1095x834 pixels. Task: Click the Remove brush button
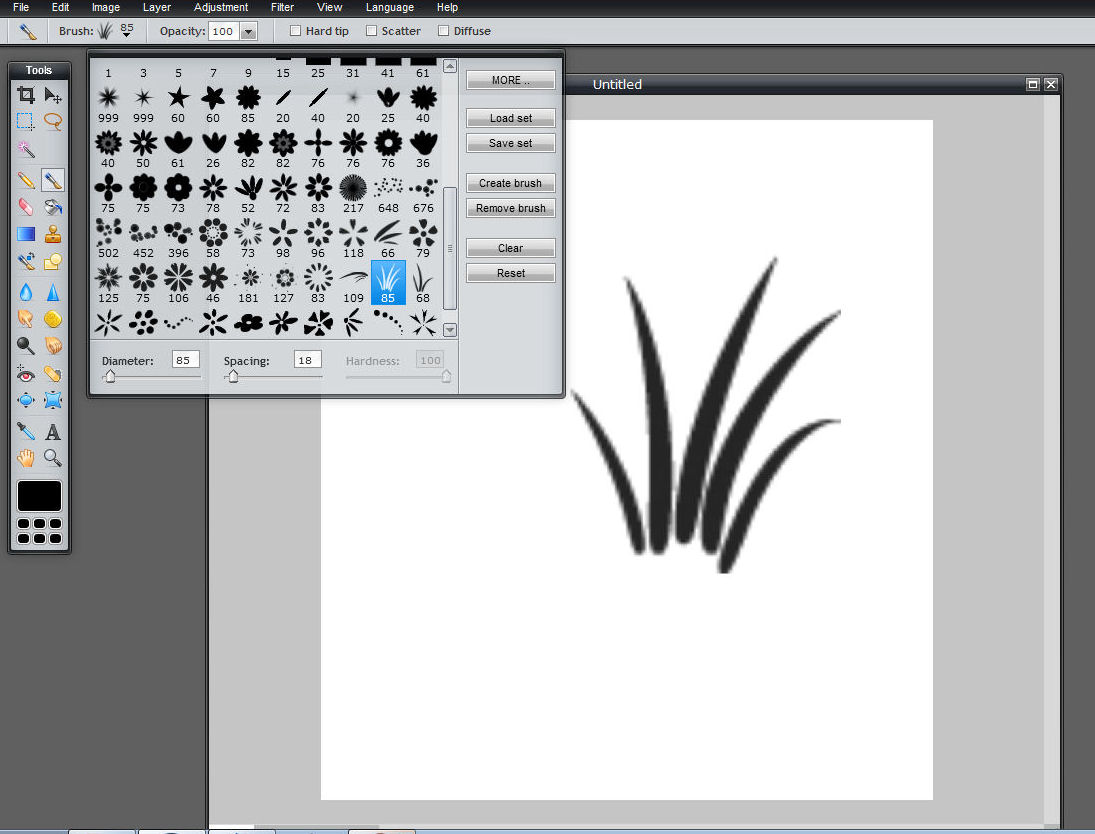point(510,208)
